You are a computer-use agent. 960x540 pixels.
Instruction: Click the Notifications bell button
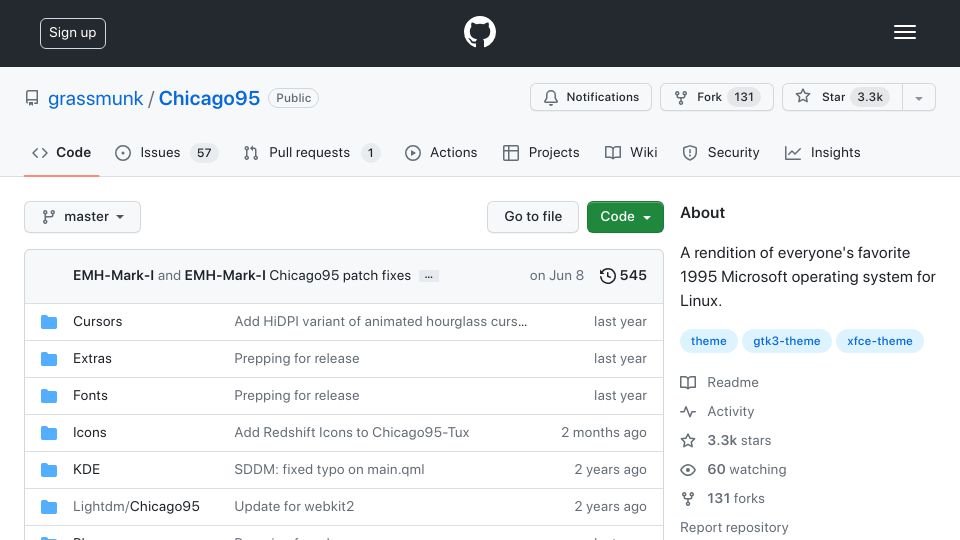[x=591, y=97]
